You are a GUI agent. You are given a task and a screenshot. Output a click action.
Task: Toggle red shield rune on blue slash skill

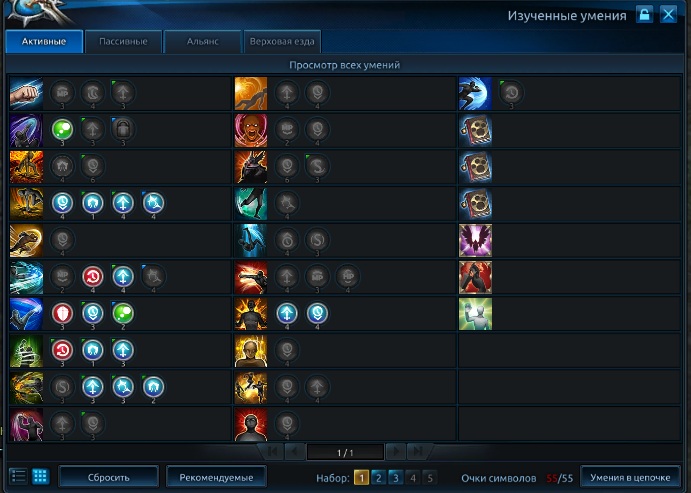[62, 313]
